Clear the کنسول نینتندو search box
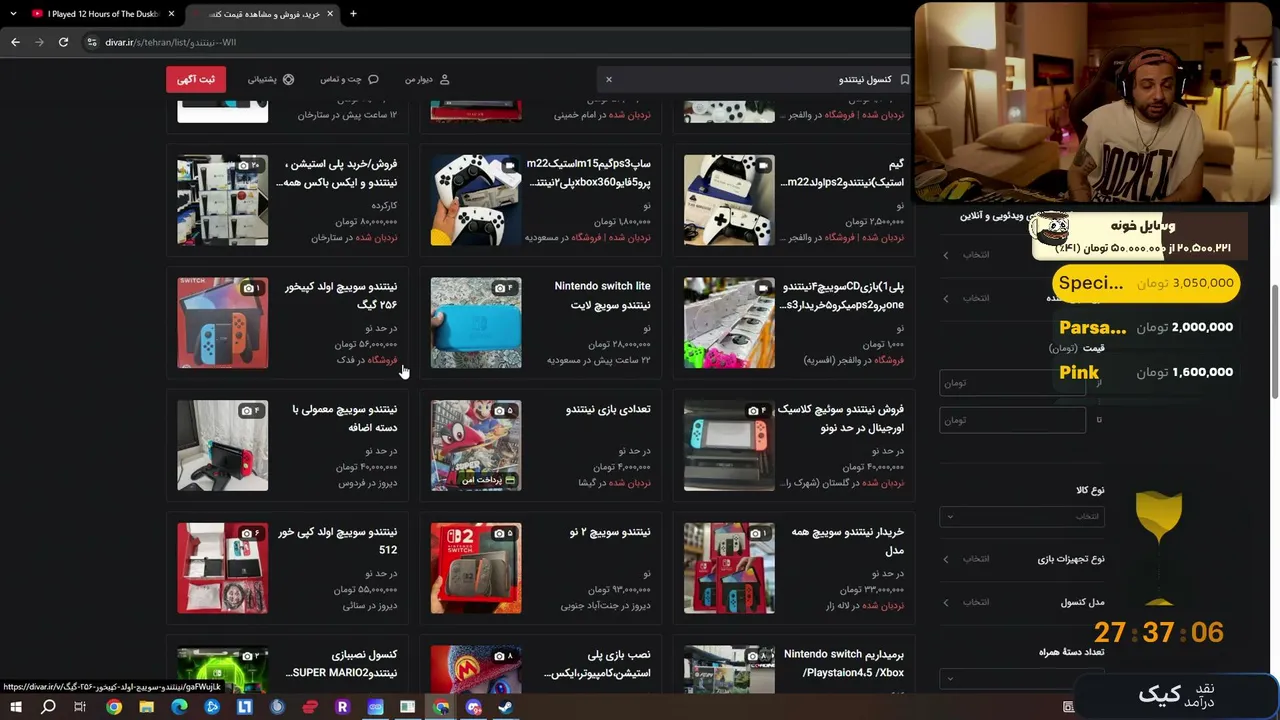The image size is (1280, 720). [x=608, y=79]
